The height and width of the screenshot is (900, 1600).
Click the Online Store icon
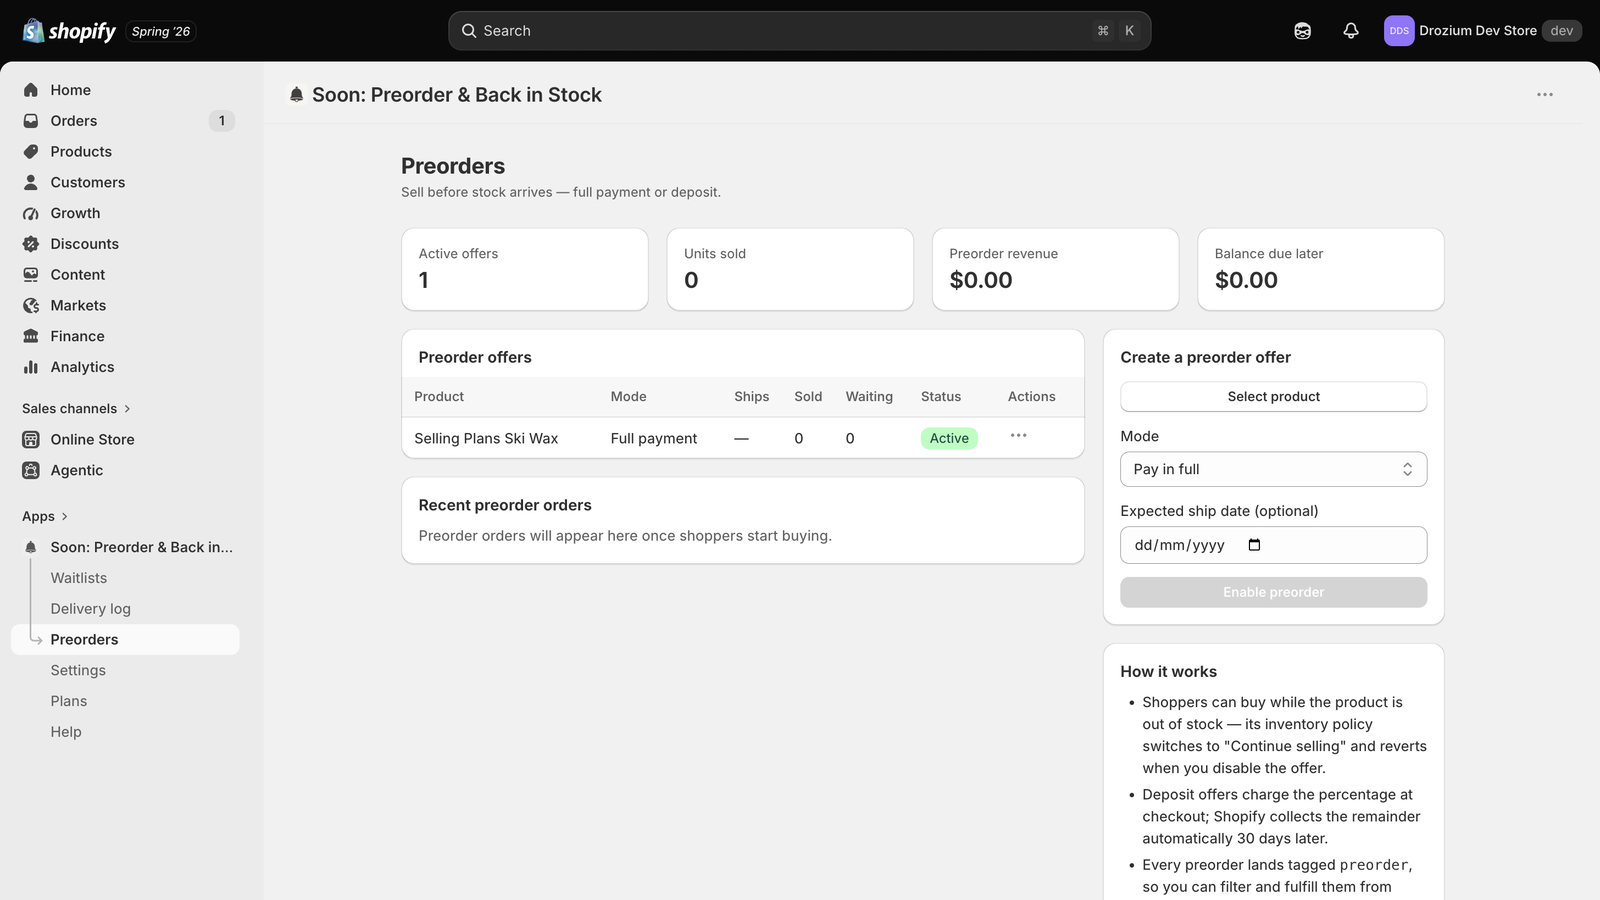click(x=31, y=440)
